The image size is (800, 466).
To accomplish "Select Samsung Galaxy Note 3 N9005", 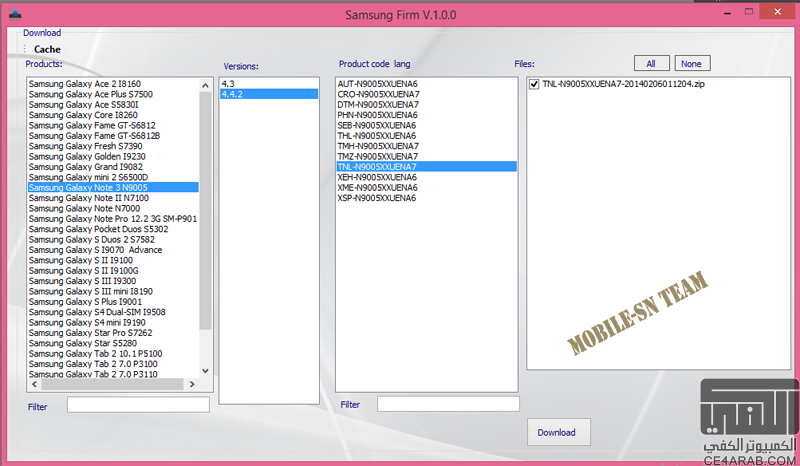I will (113, 187).
